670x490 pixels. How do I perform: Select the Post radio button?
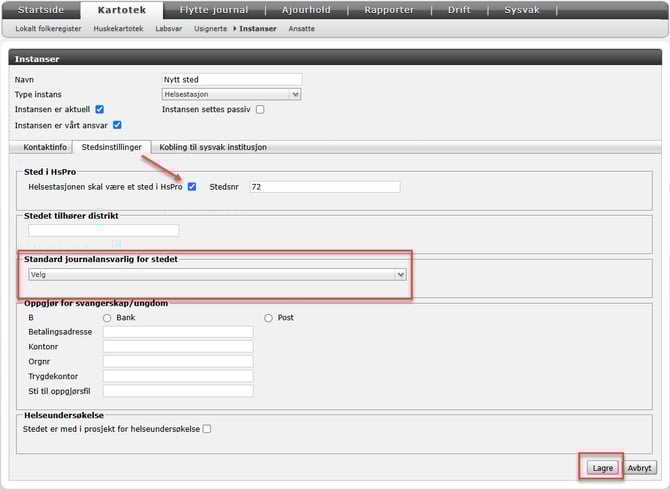point(268,318)
